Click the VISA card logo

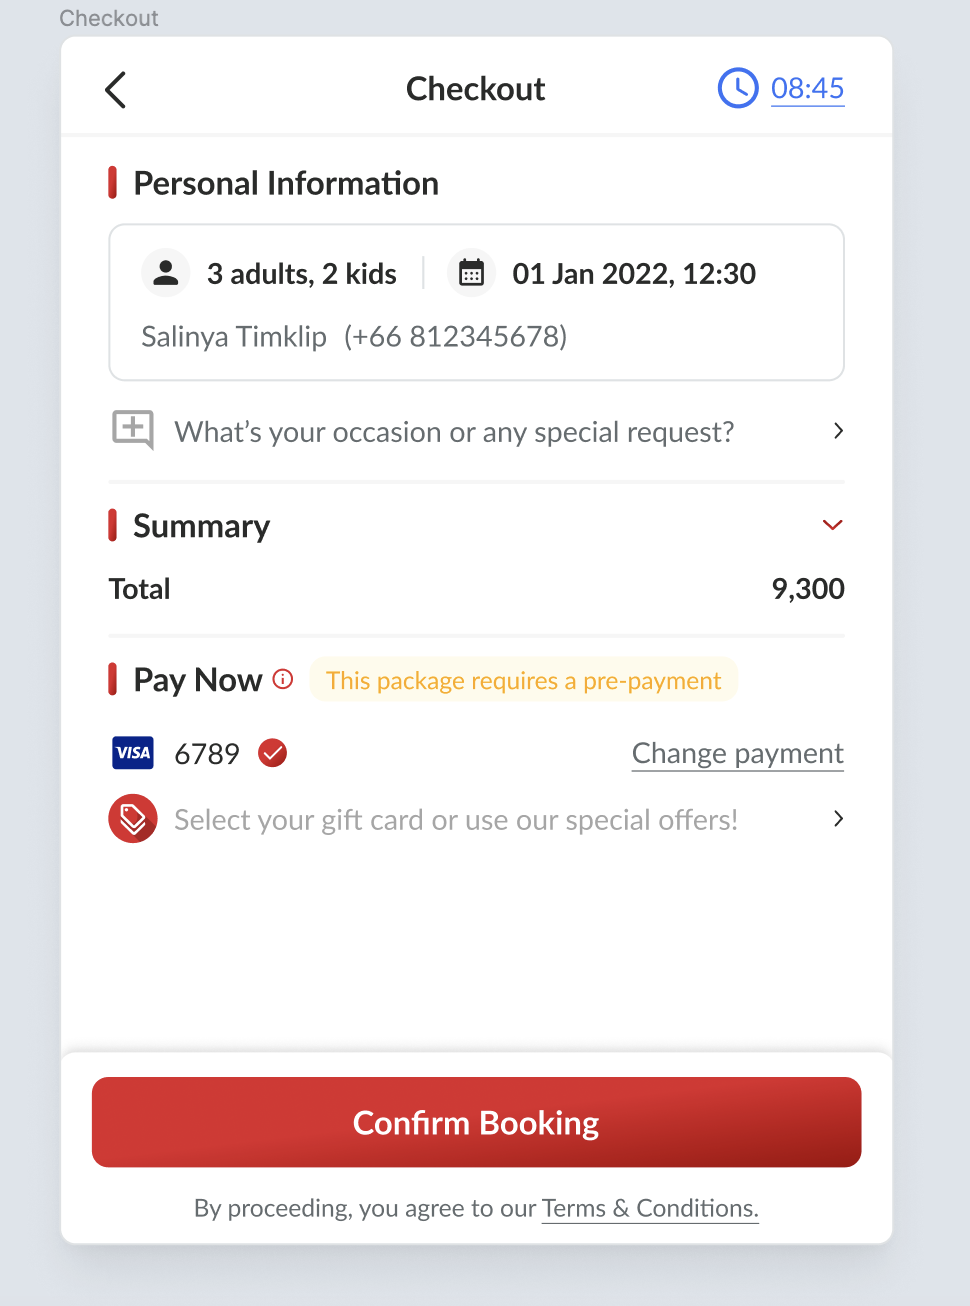[133, 753]
